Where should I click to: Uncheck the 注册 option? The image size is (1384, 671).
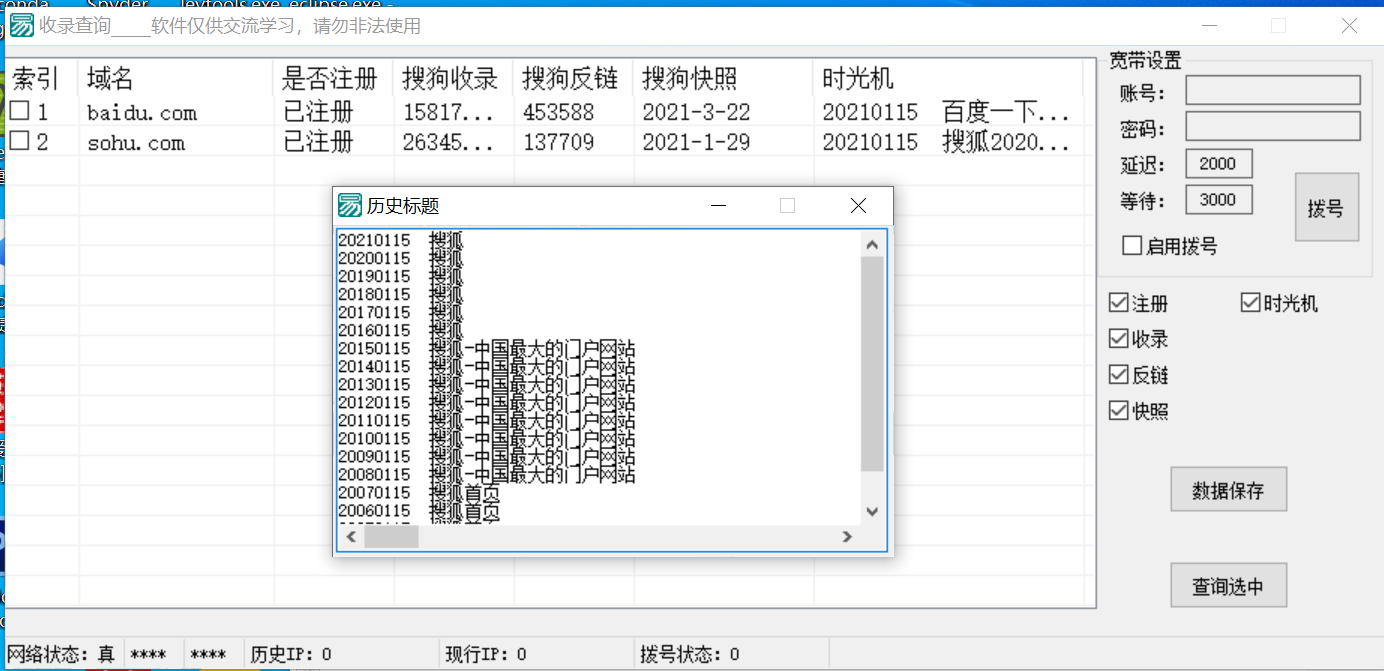[1118, 303]
